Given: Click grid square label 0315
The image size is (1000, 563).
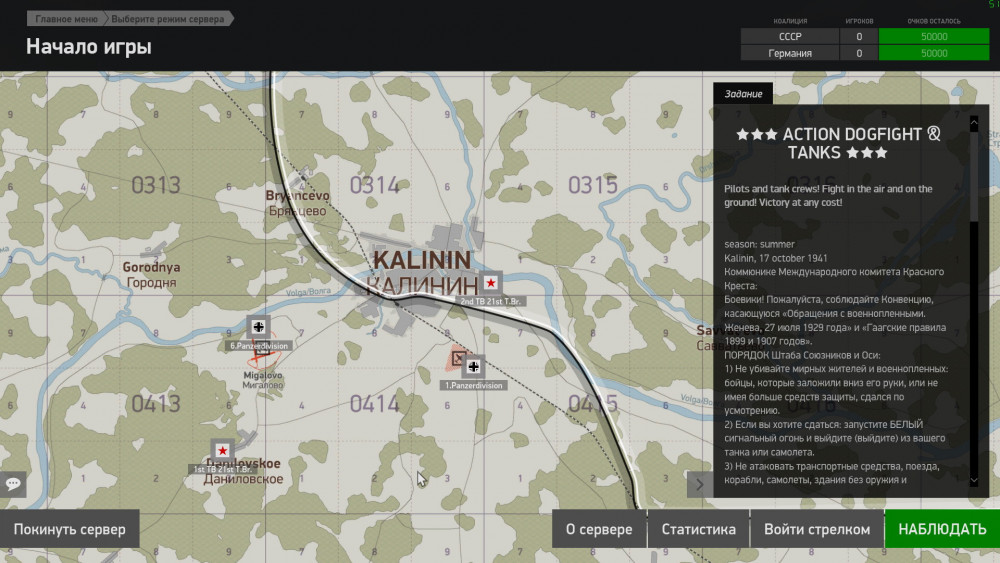Looking at the screenshot, I should [x=593, y=186].
